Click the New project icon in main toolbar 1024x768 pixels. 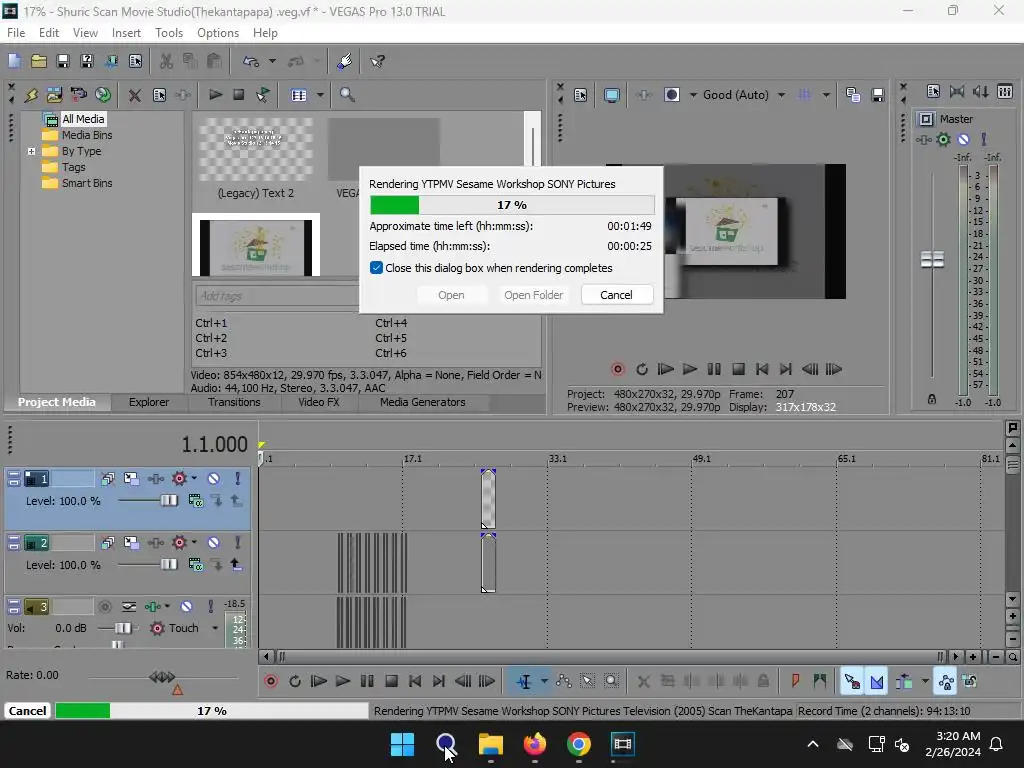tap(14, 61)
